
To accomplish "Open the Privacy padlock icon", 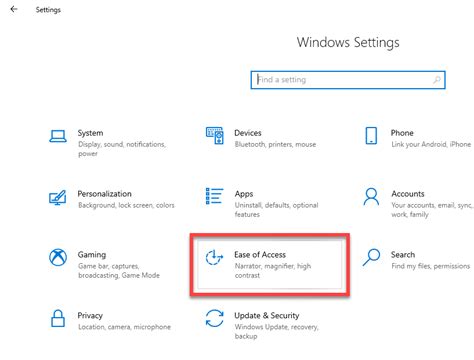I will [x=58, y=318].
